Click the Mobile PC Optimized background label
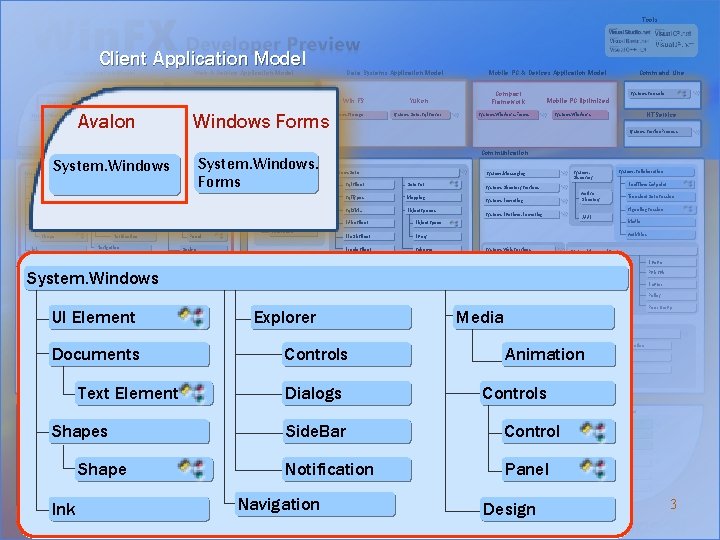720x540 pixels. [578, 101]
